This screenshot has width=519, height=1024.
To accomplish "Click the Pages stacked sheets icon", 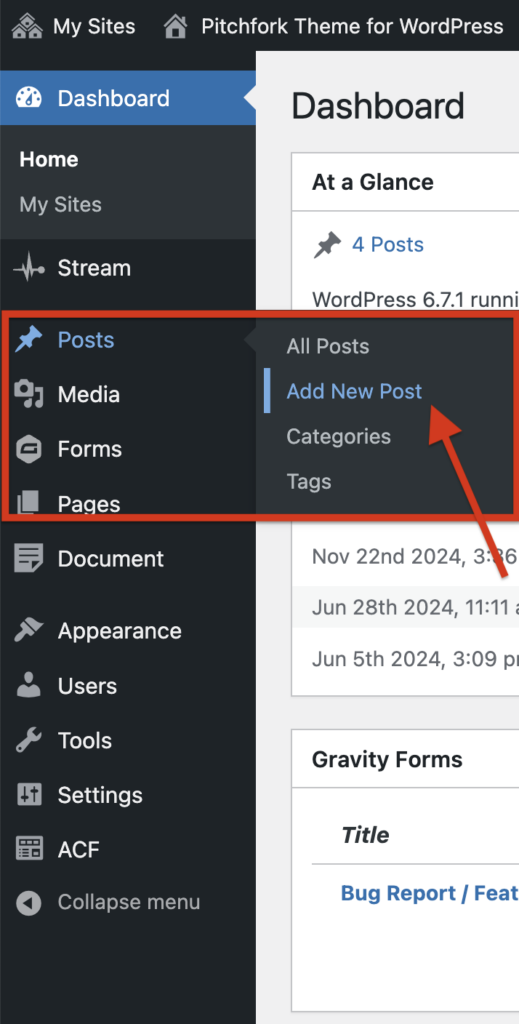I will [x=29, y=503].
